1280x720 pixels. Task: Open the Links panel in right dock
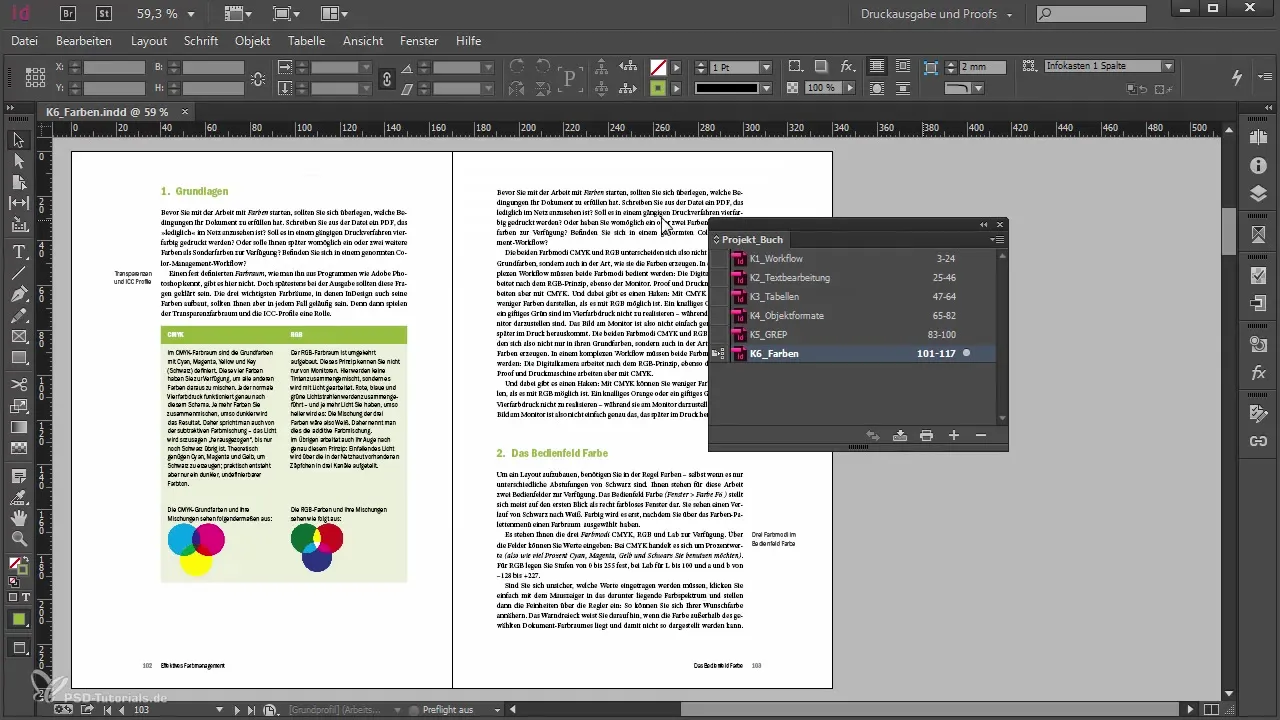[x=1258, y=440]
